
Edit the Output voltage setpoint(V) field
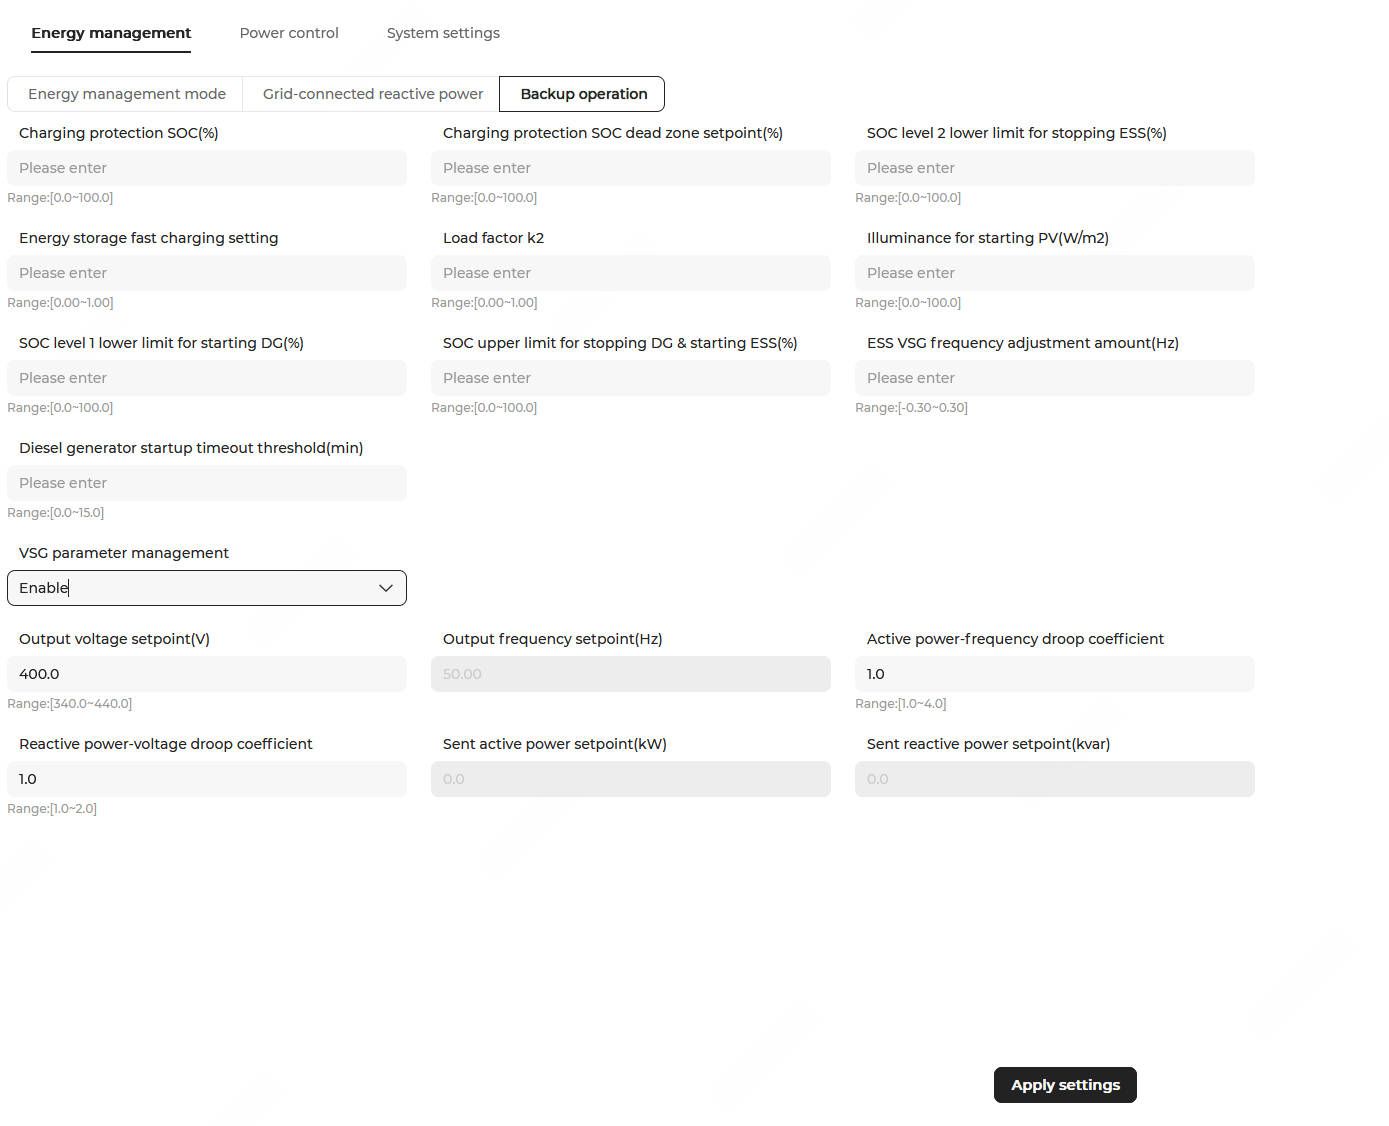click(x=207, y=674)
